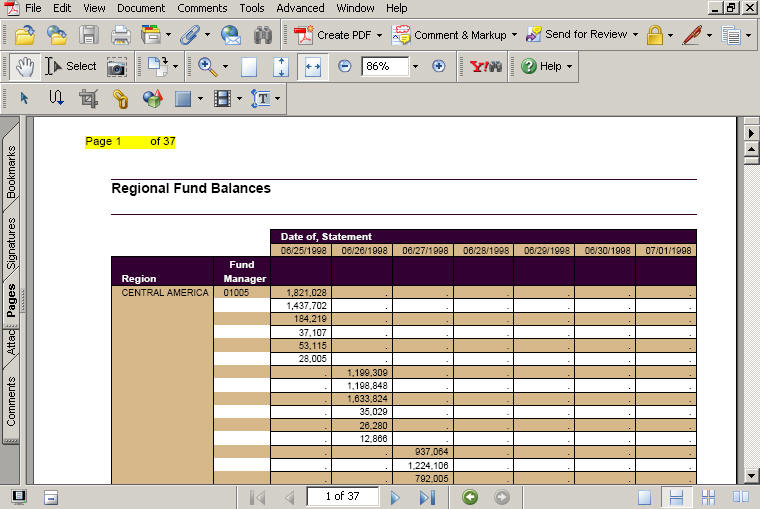Open the Advanced menu

(299, 8)
